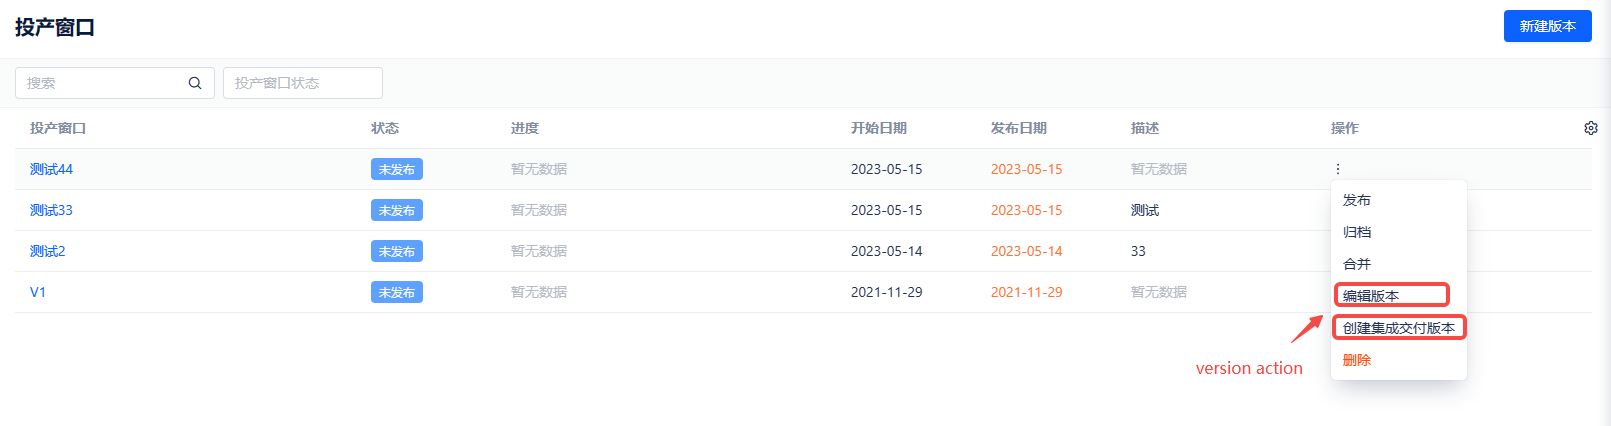This screenshot has width=1611, height=426.
Task: Click 编辑版本 in the dropdown menu
Action: tap(1371, 296)
